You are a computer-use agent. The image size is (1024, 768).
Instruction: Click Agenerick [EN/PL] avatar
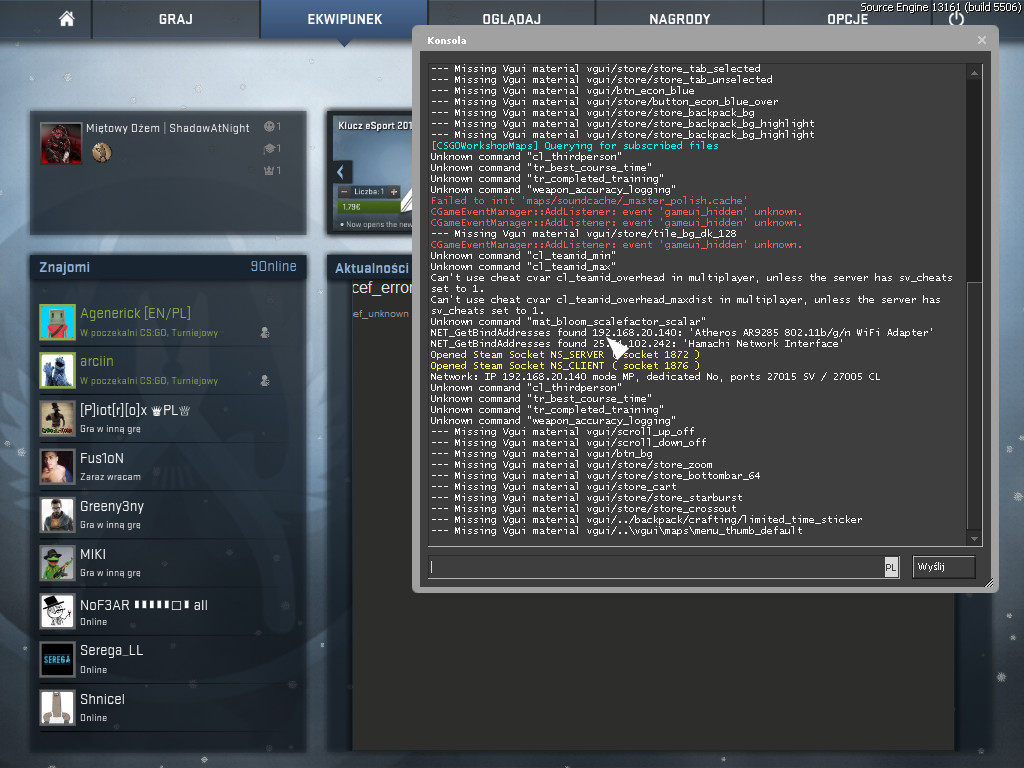pyautogui.click(x=57, y=322)
